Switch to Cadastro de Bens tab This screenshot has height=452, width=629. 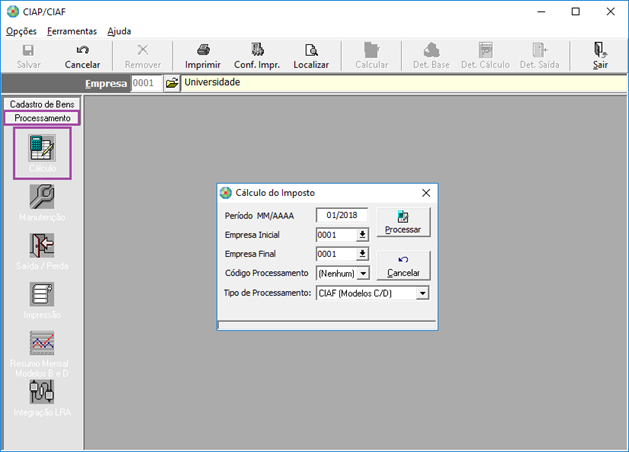click(x=42, y=104)
